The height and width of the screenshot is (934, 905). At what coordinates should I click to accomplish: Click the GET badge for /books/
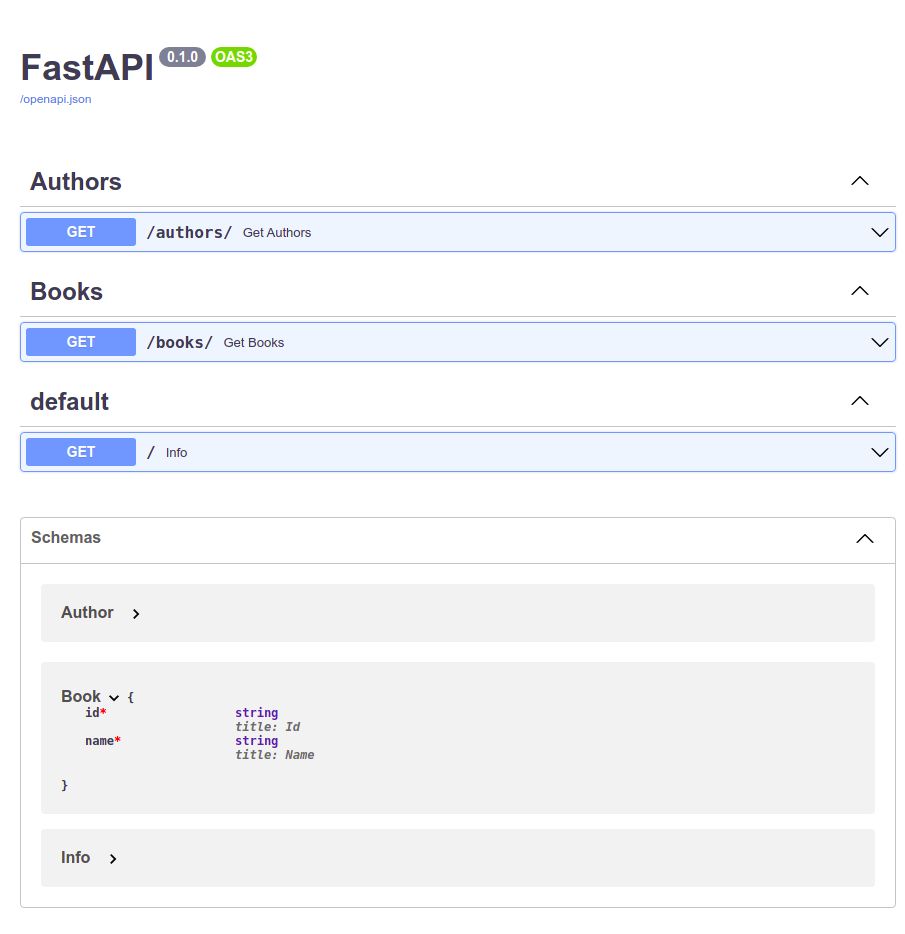81,342
